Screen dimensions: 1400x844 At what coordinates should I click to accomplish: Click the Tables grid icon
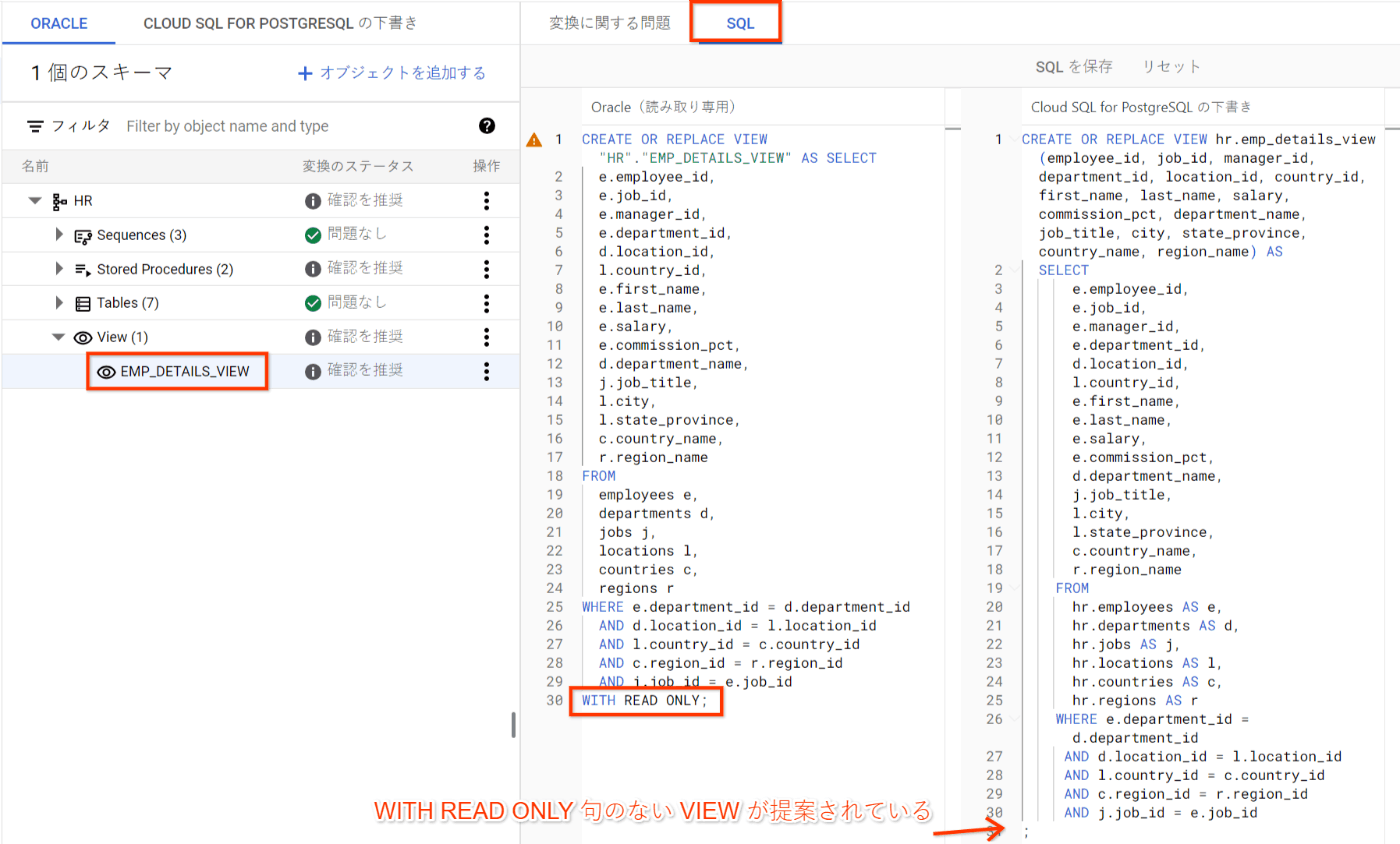click(83, 303)
